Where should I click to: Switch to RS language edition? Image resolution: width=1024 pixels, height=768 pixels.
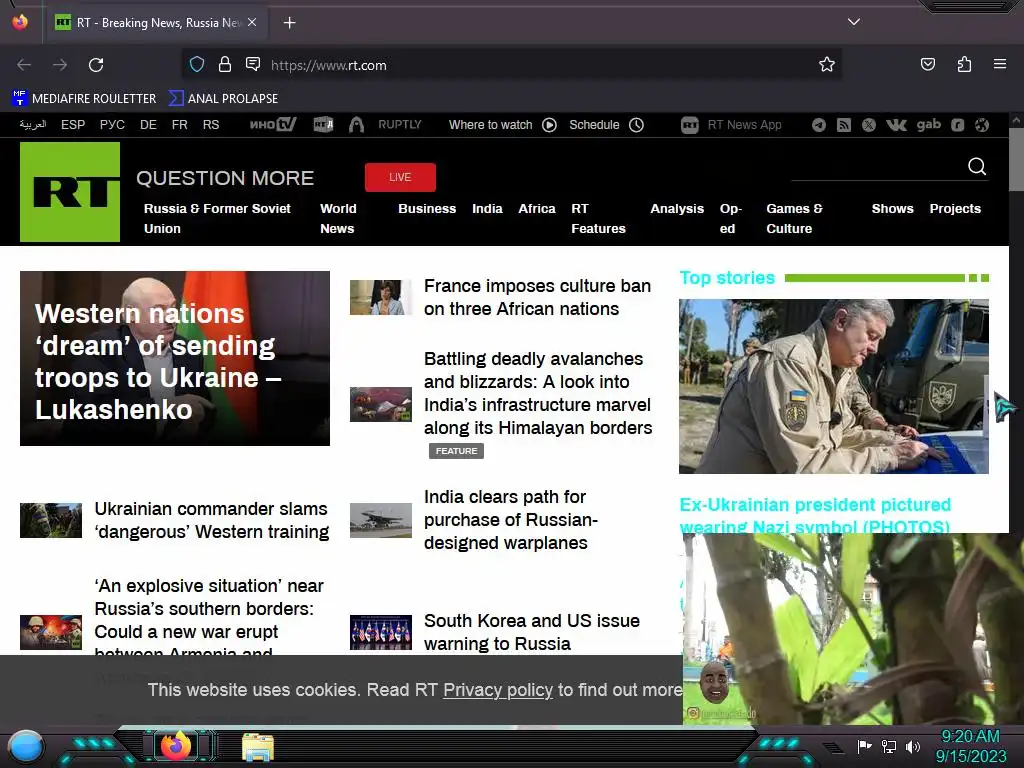click(211, 125)
